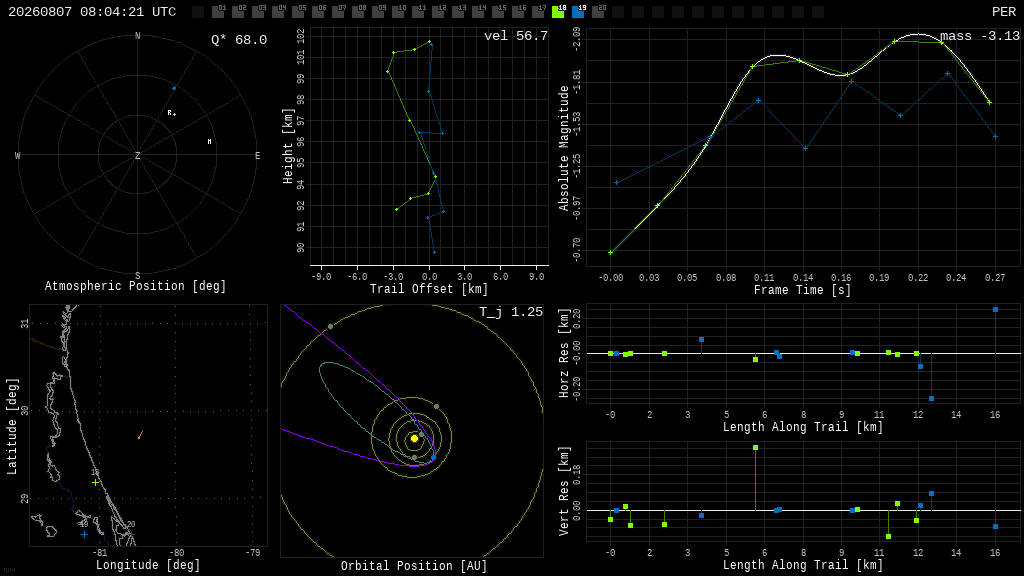This screenshot has width=1024, height=576.
Task: Click station box 01 in top bar
Action: (x=219, y=11)
